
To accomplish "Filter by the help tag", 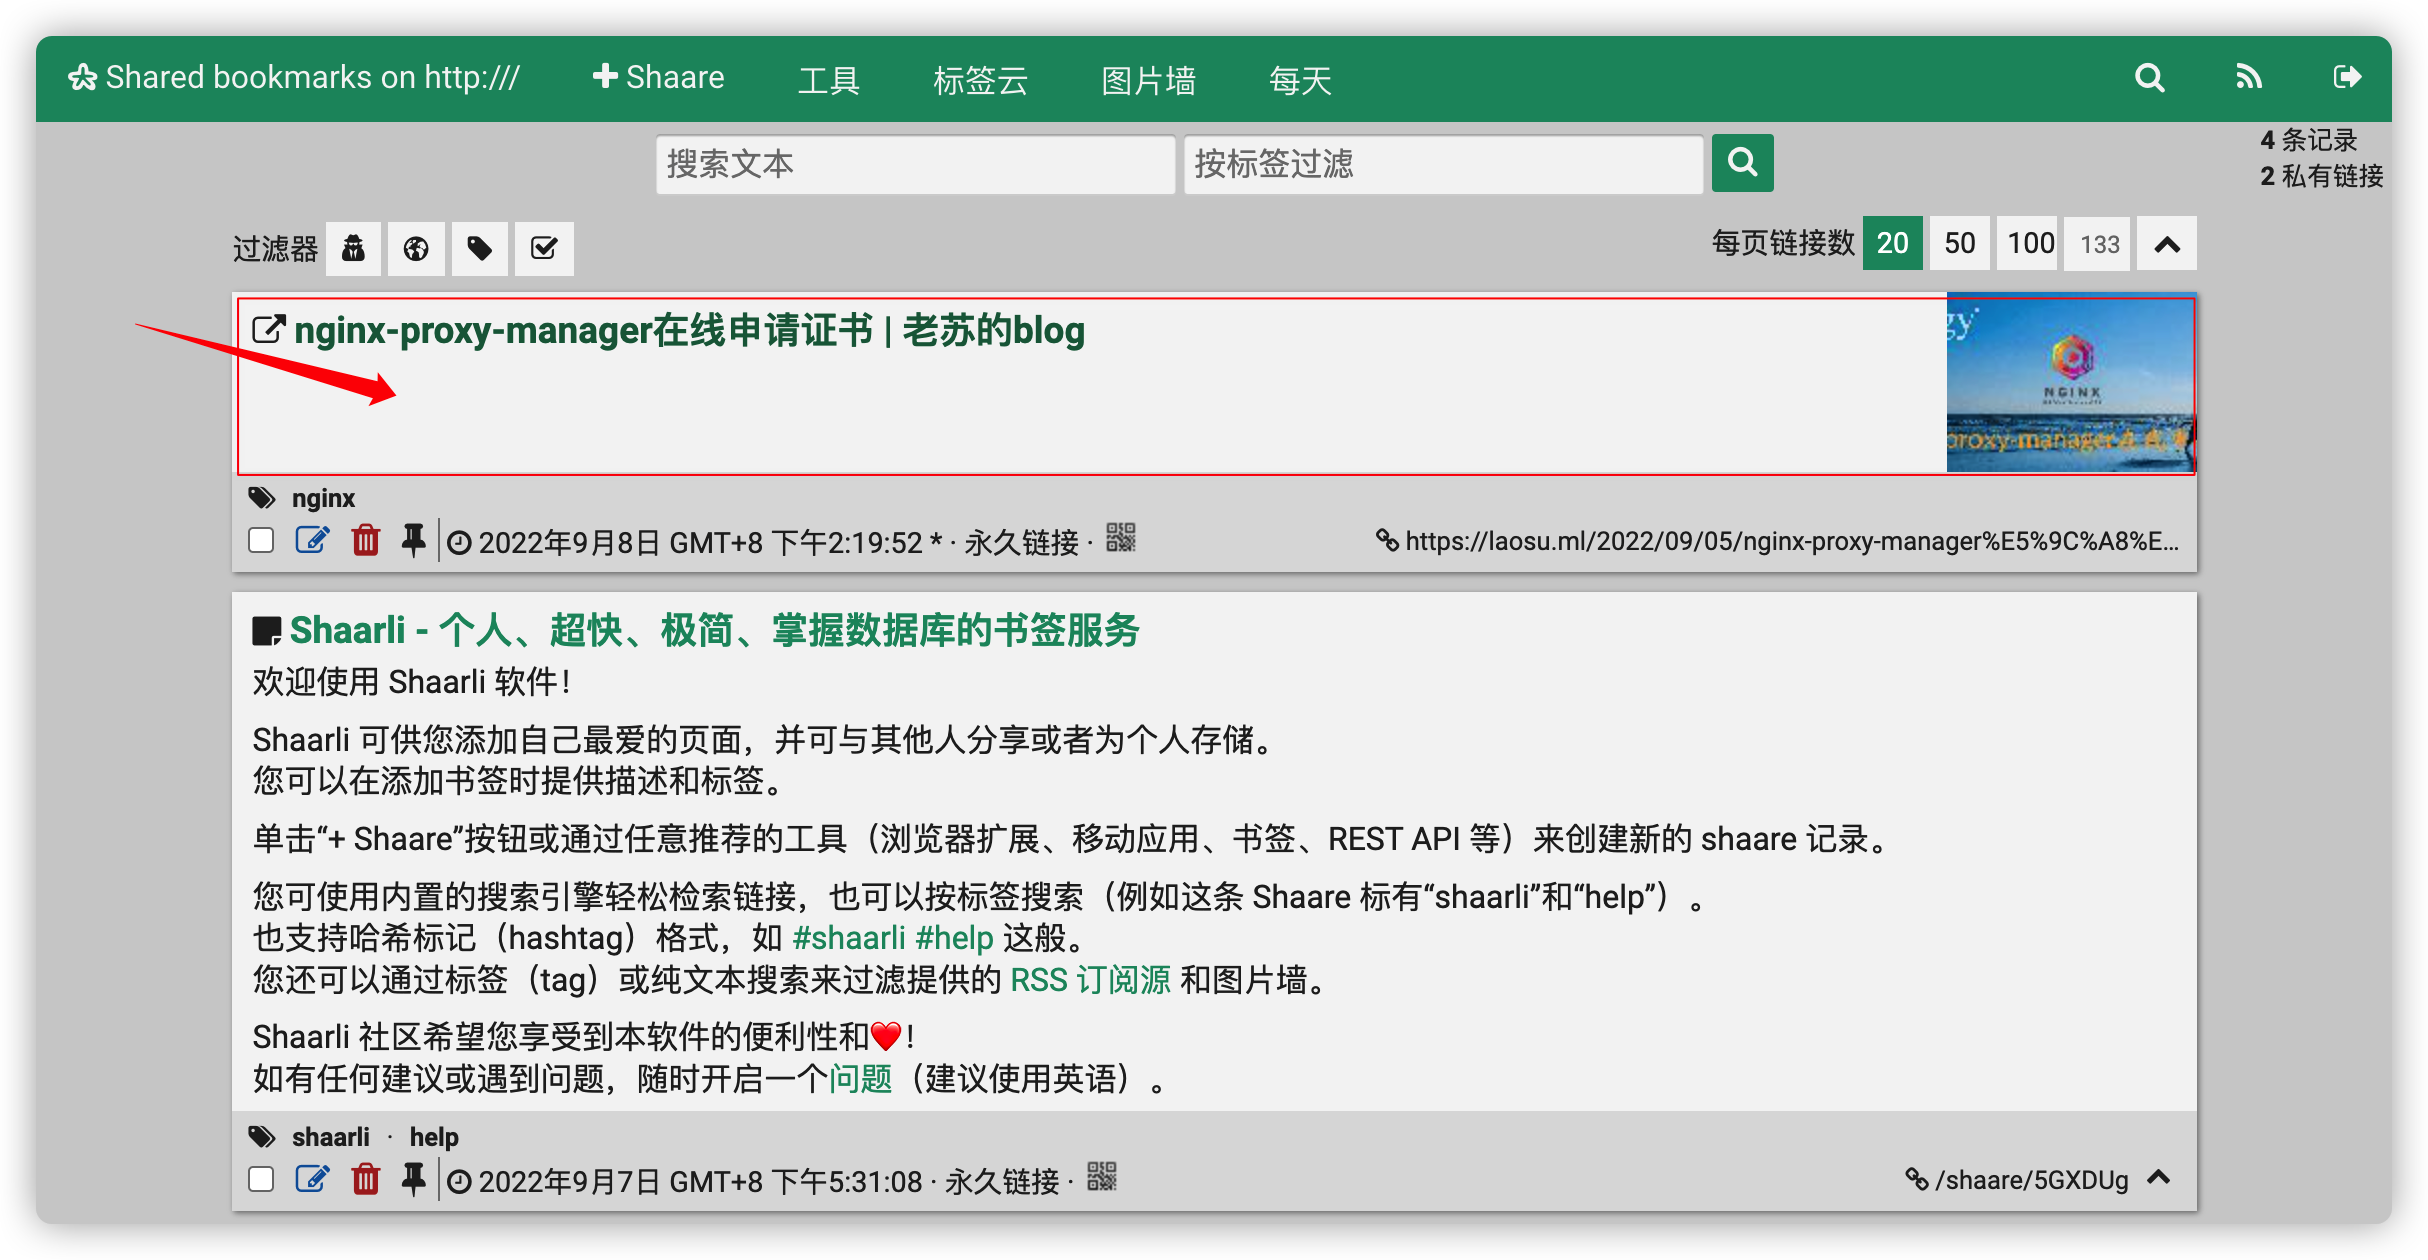I will pos(434,1137).
